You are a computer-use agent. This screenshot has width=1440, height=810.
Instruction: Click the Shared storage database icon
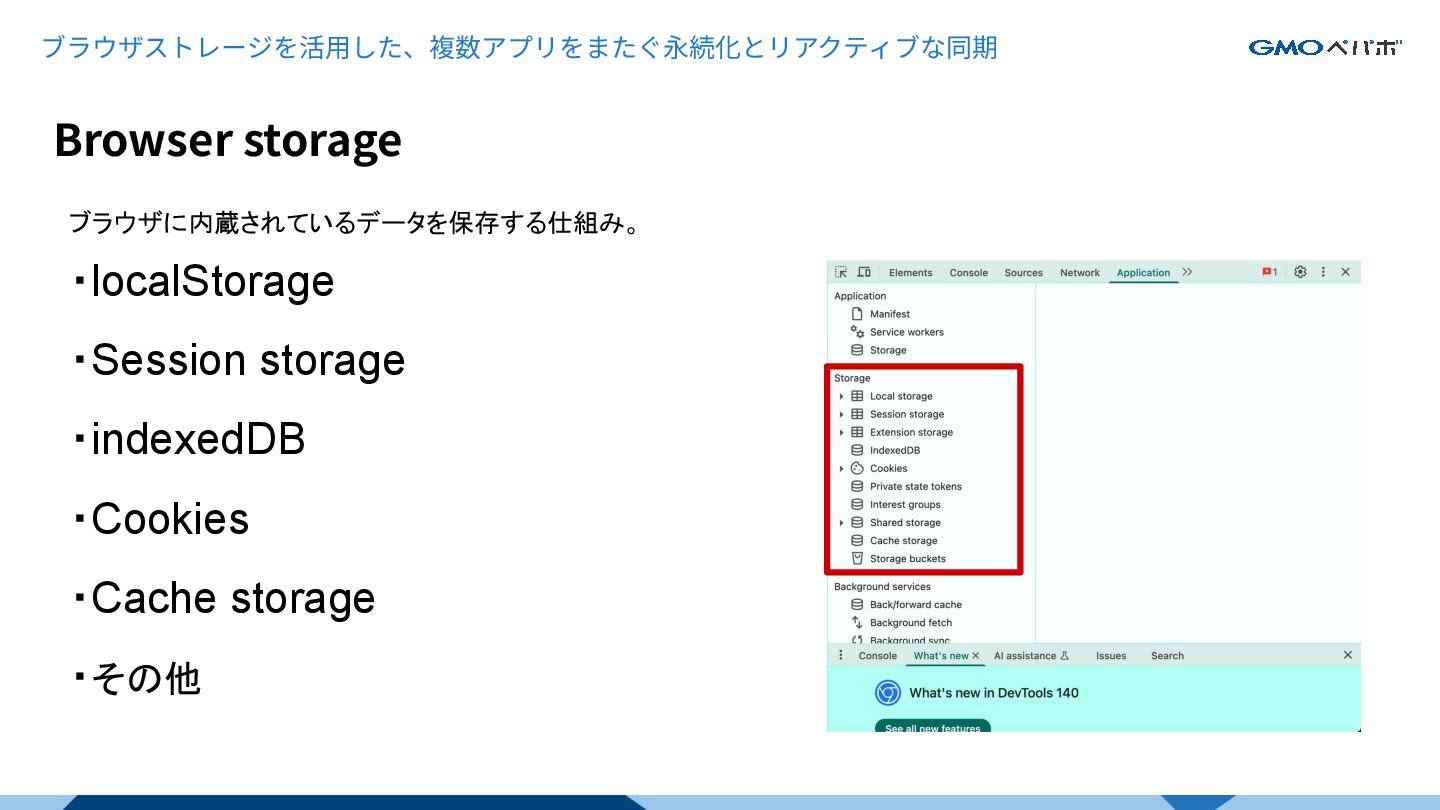click(x=857, y=522)
